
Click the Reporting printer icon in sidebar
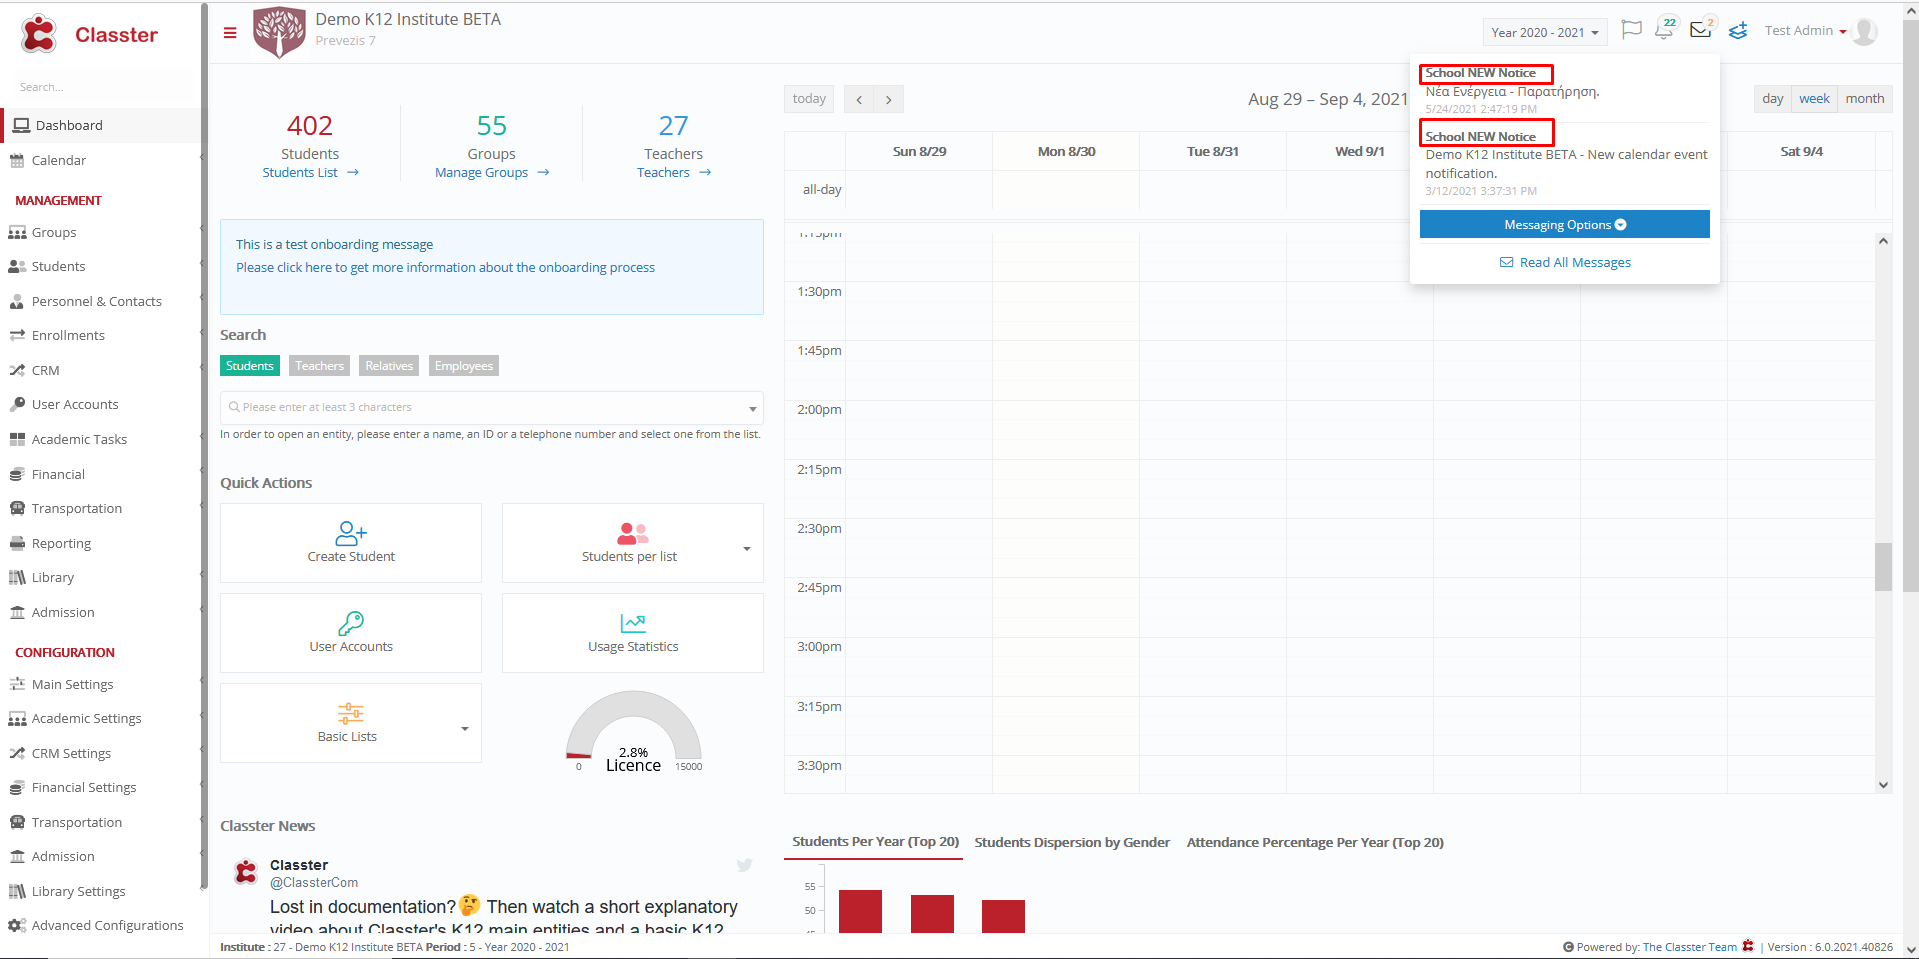tap(17, 543)
